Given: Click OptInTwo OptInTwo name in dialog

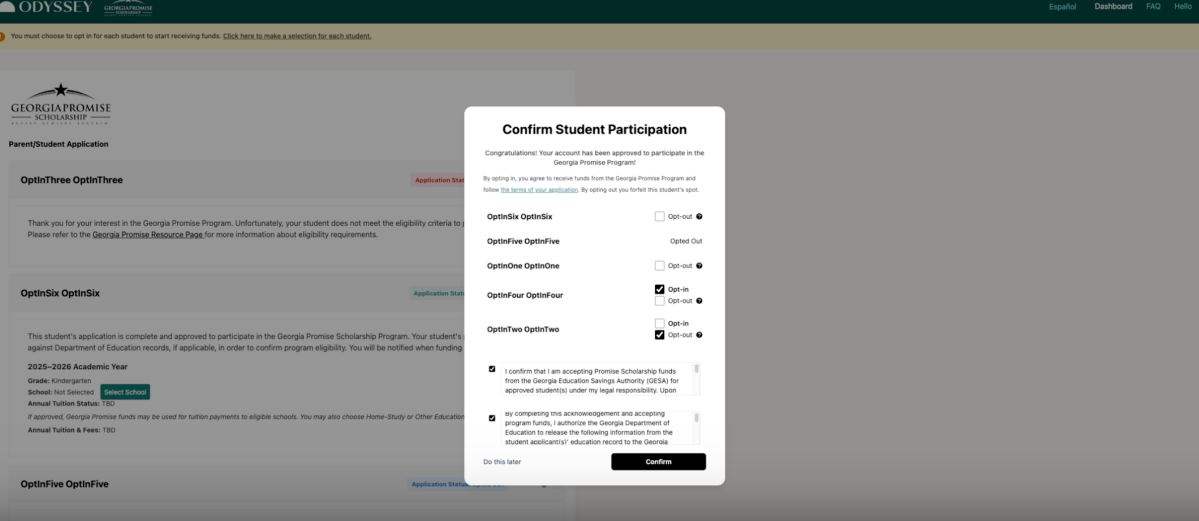Looking at the screenshot, I should 523,329.
